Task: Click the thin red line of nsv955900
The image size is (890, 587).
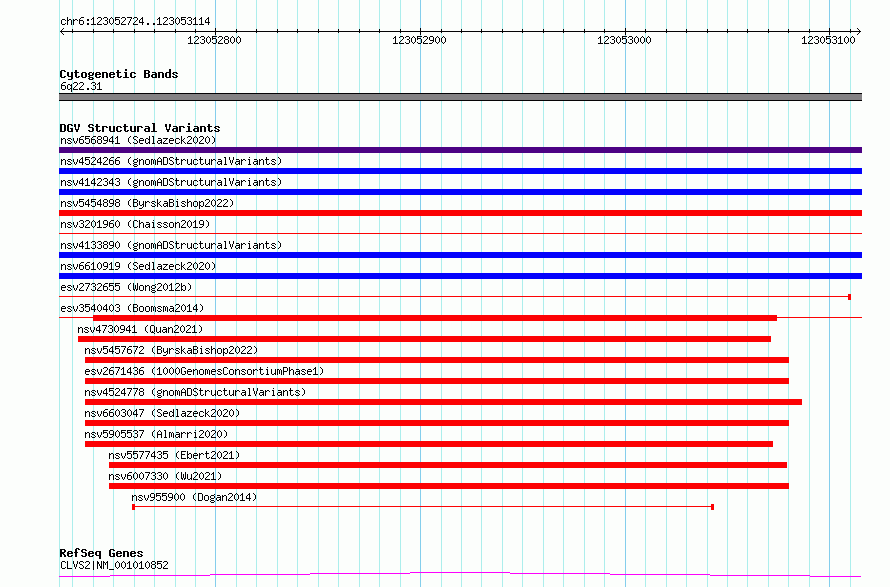Action: pyautogui.click(x=423, y=506)
